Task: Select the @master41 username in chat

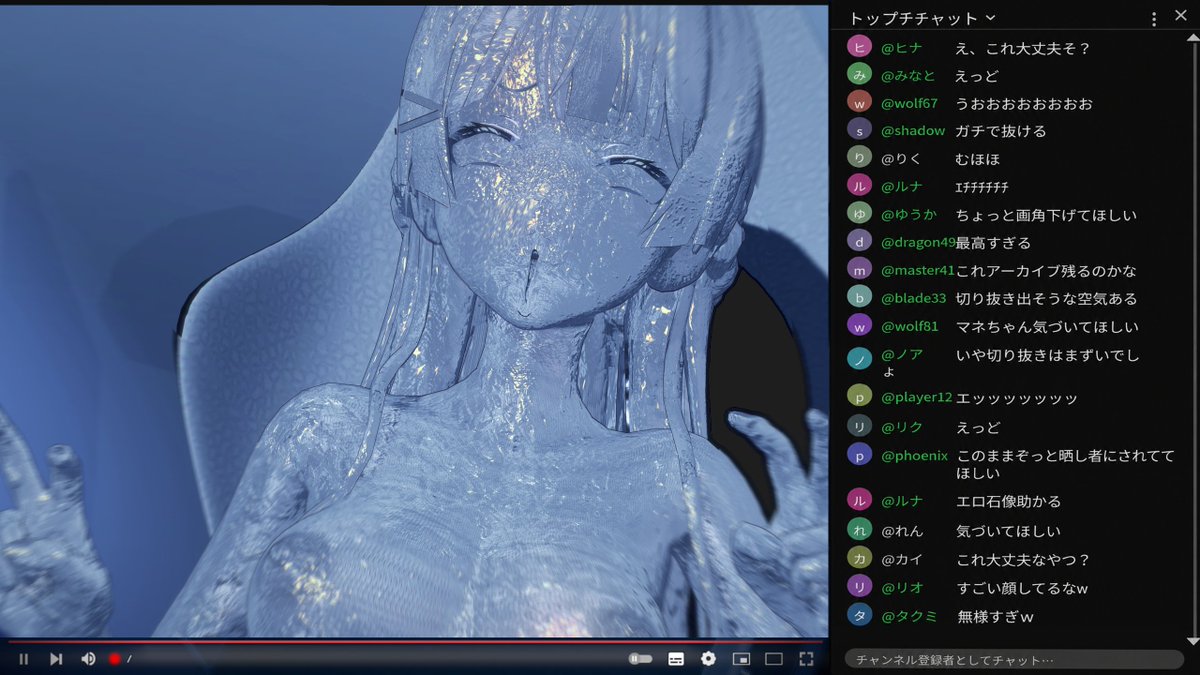Action: (x=918, y=270)
